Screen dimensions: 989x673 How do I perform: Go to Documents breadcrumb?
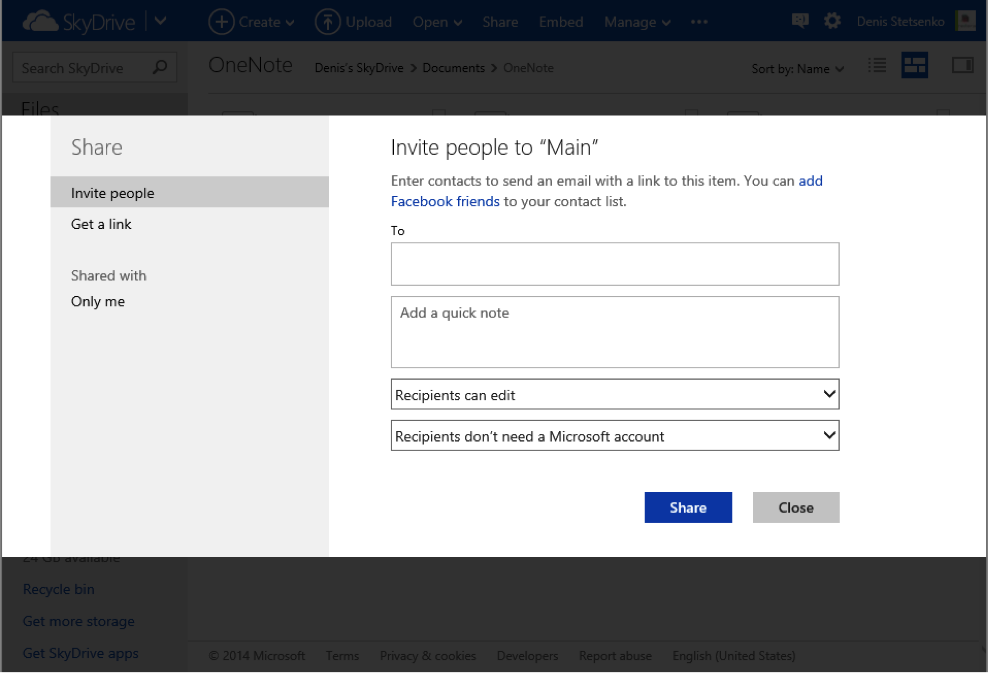pos(454,68)
